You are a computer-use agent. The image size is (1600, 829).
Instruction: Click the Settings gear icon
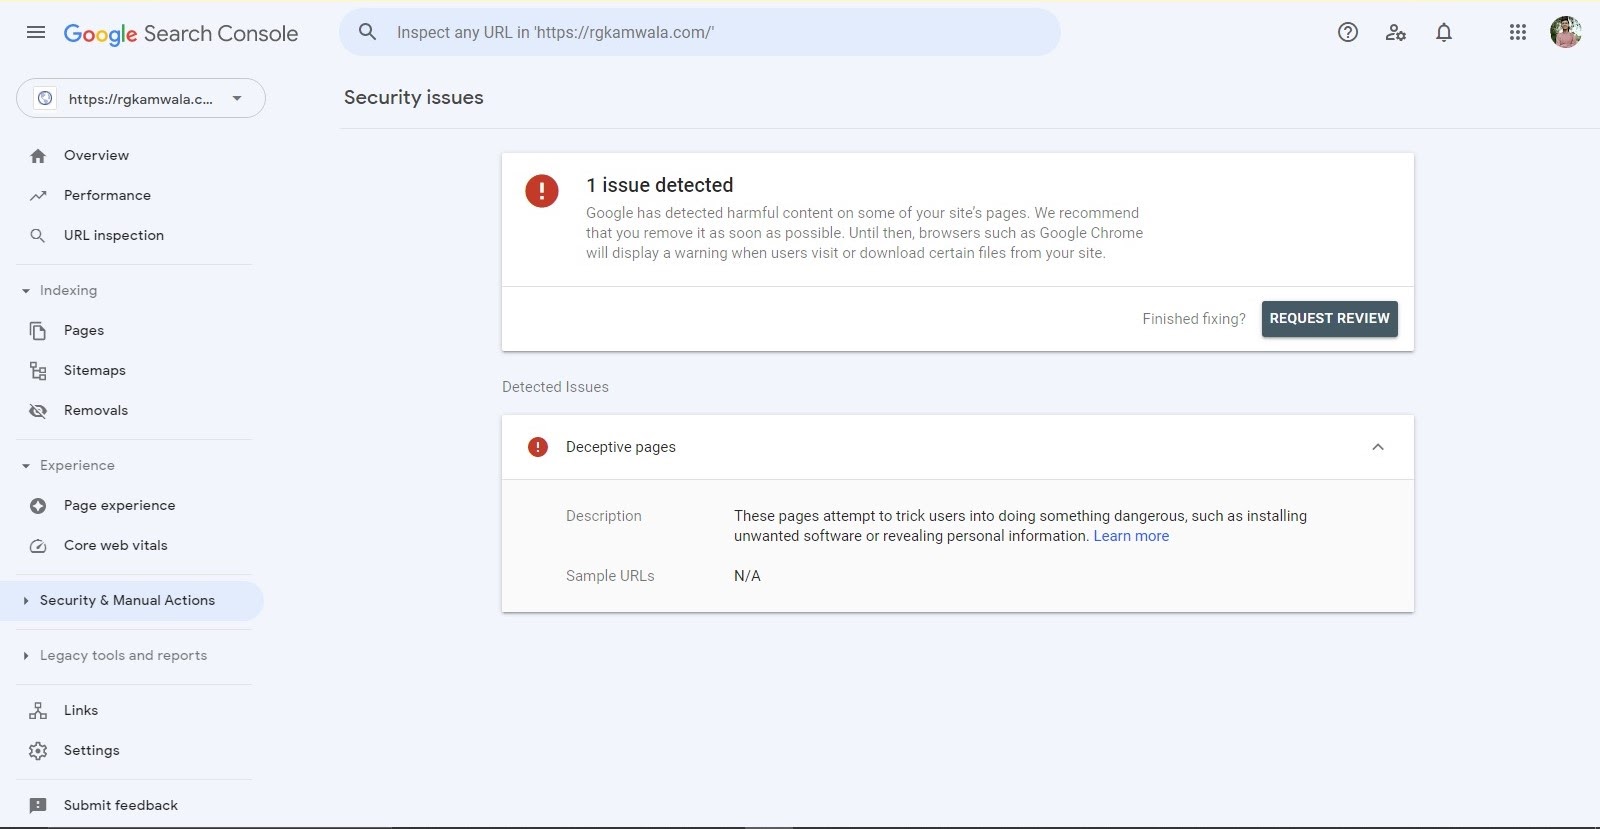38,751
